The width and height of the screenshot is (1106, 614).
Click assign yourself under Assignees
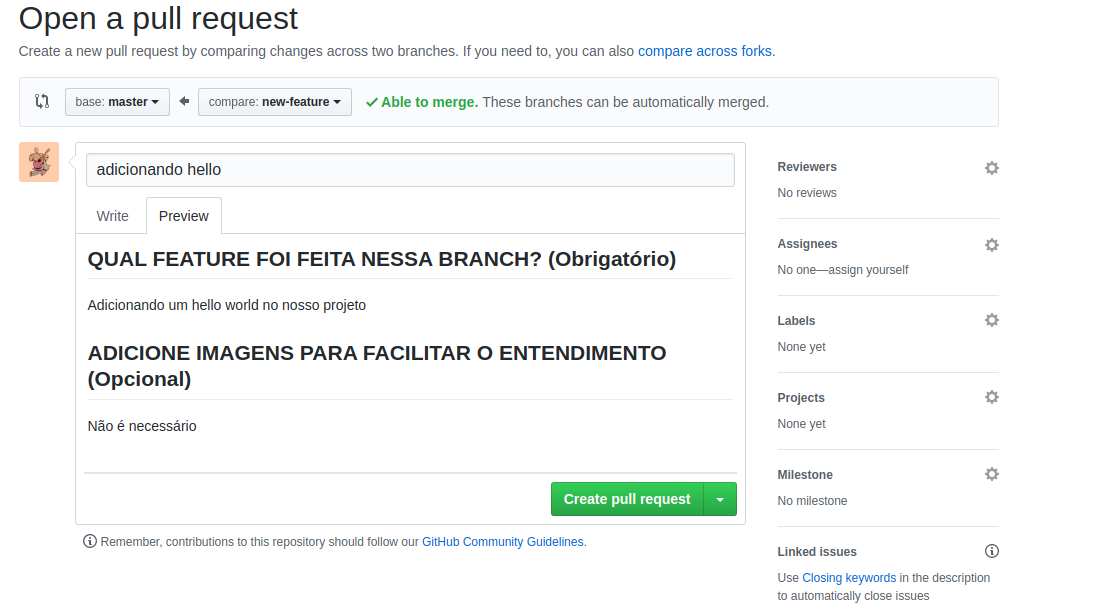[x=867, y=269]
